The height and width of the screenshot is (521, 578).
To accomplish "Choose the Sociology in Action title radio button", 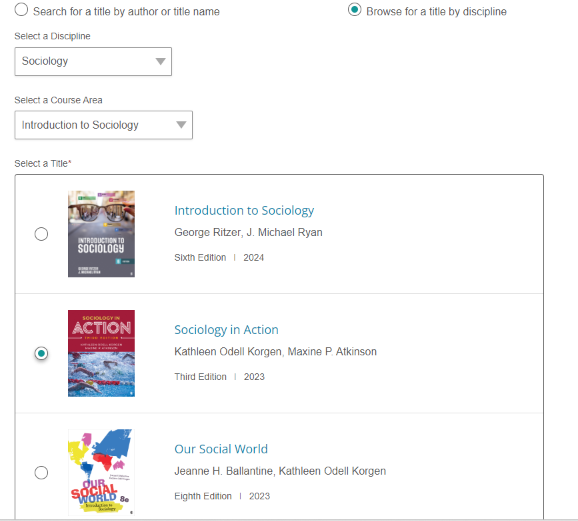I will pyautogui.click(x=41, y=353).
